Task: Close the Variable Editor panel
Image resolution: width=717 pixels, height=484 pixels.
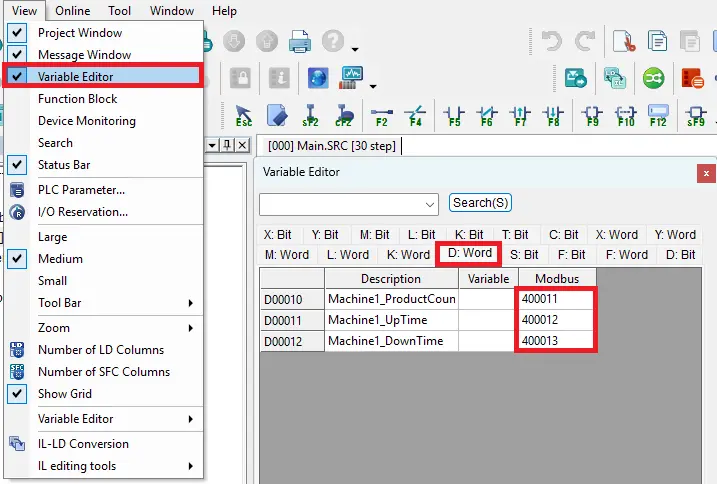Action: [706, 172]
